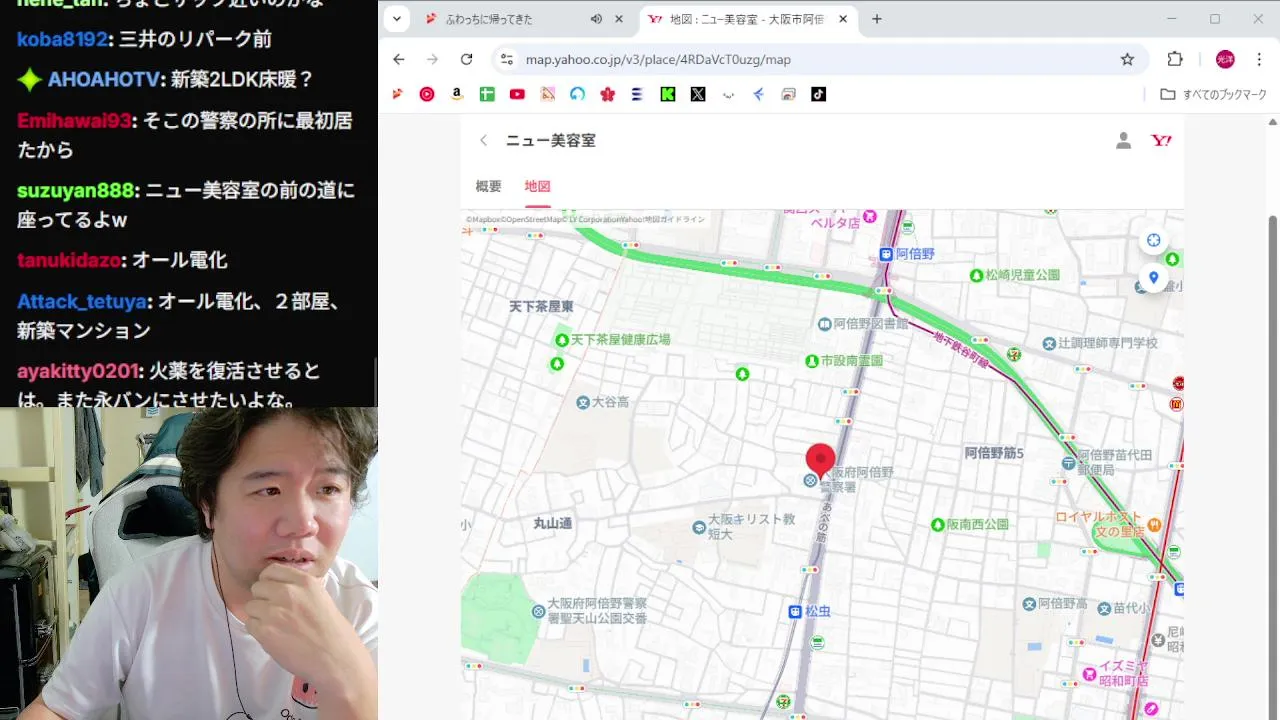
Task: Mute audio on the ふわっちに帰ってきた tab
Action: (596, 19)
